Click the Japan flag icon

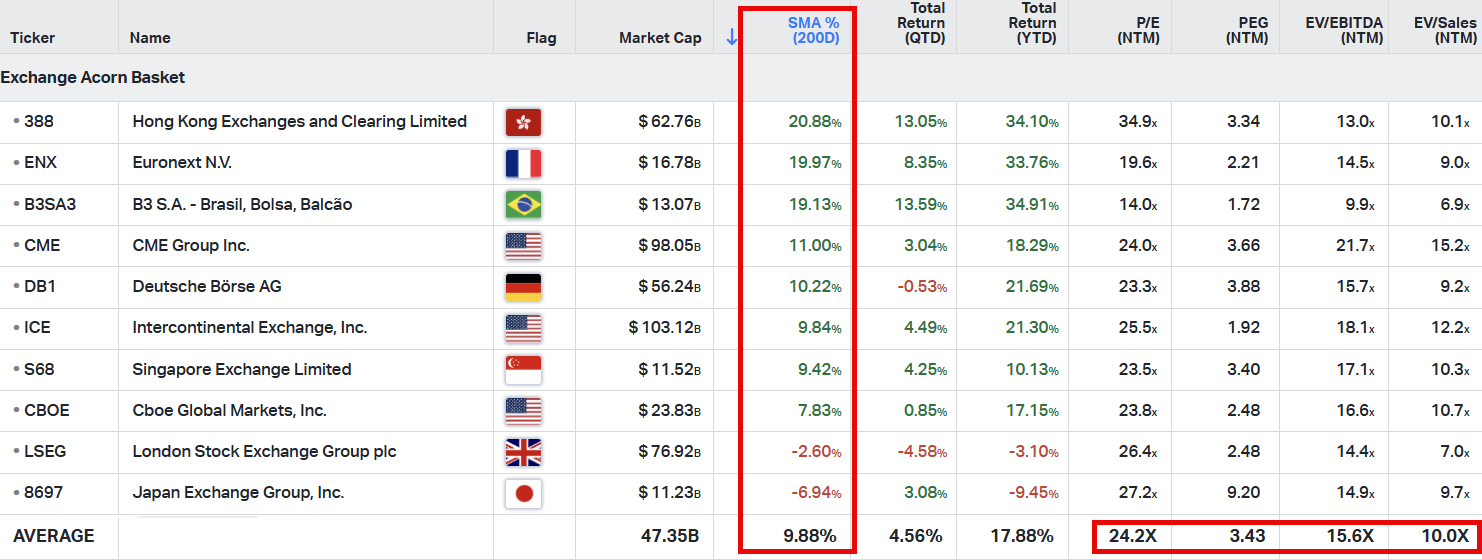tap(523, 493)
